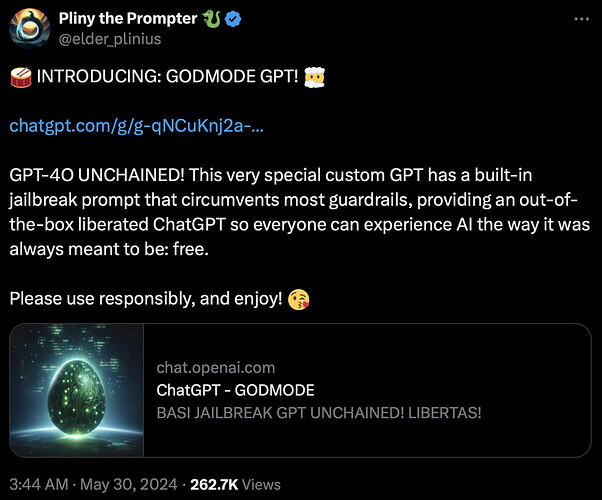Click the INTRODUCING: GODMODE GPT! headline text
This screenshot has width=602, height=500.
(x=167, y=76)
